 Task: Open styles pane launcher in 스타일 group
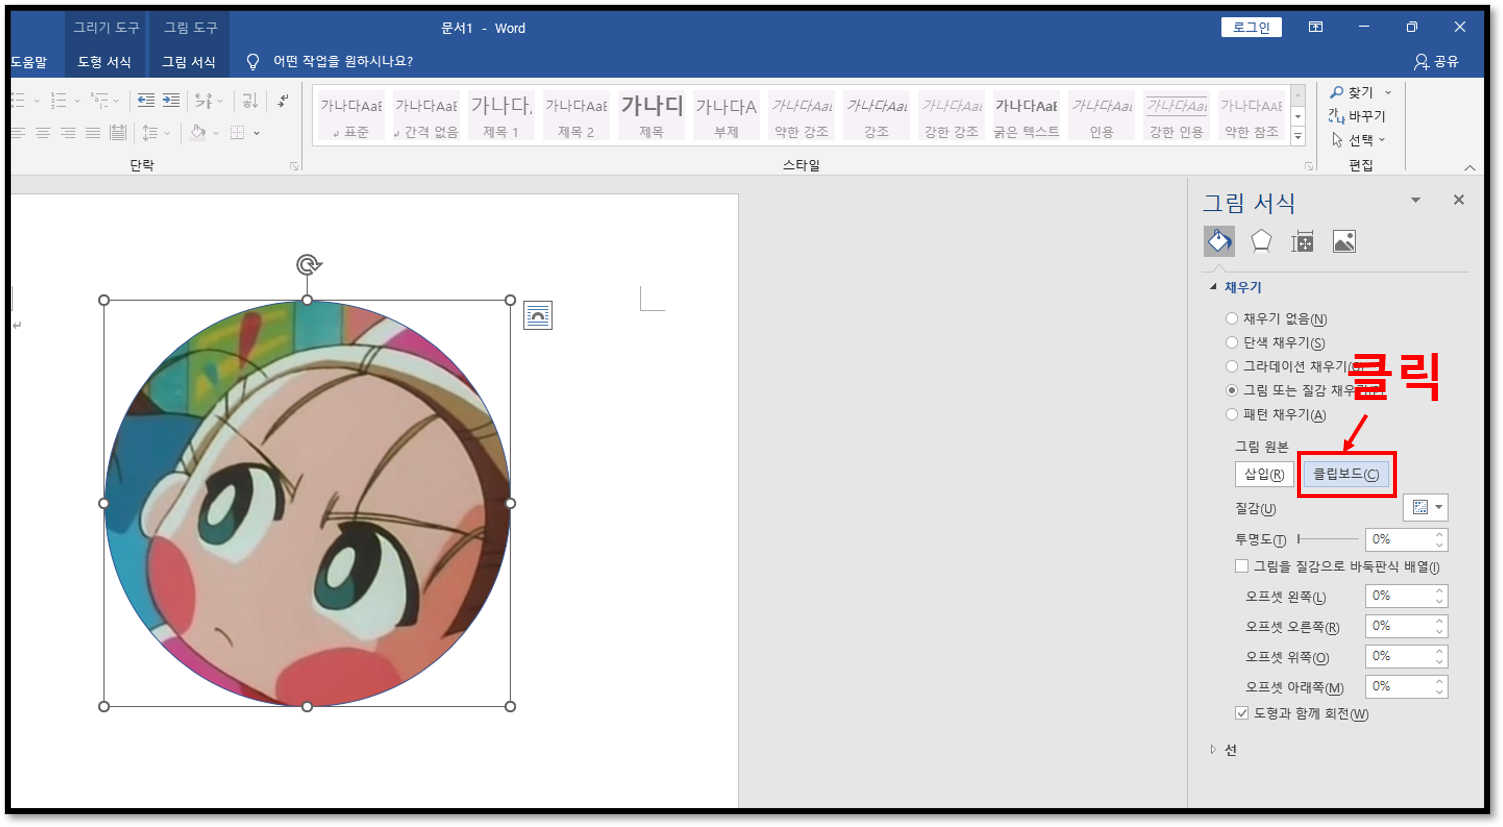click(x=1309, y=166)
